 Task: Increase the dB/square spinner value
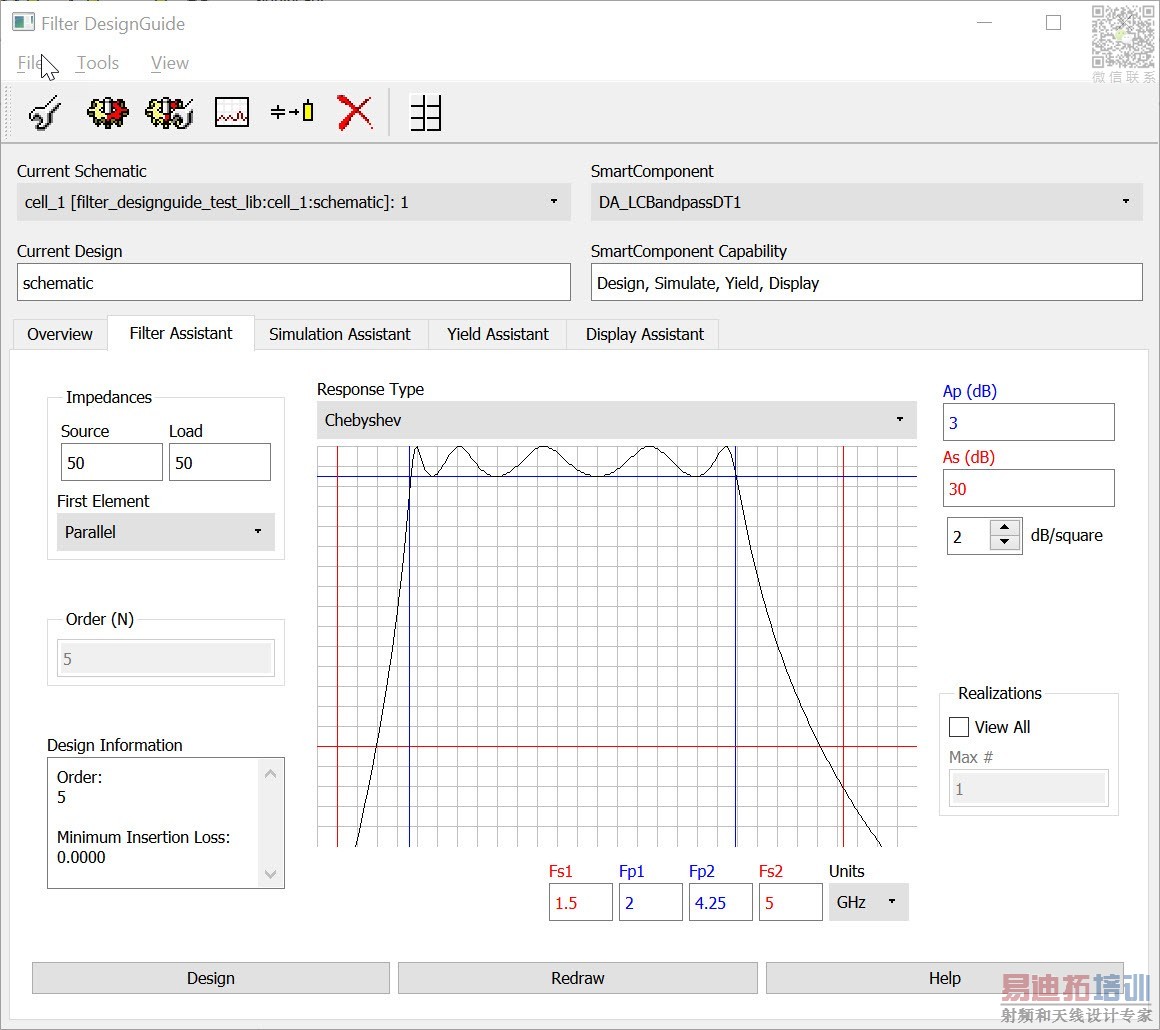pos(1004,528)
